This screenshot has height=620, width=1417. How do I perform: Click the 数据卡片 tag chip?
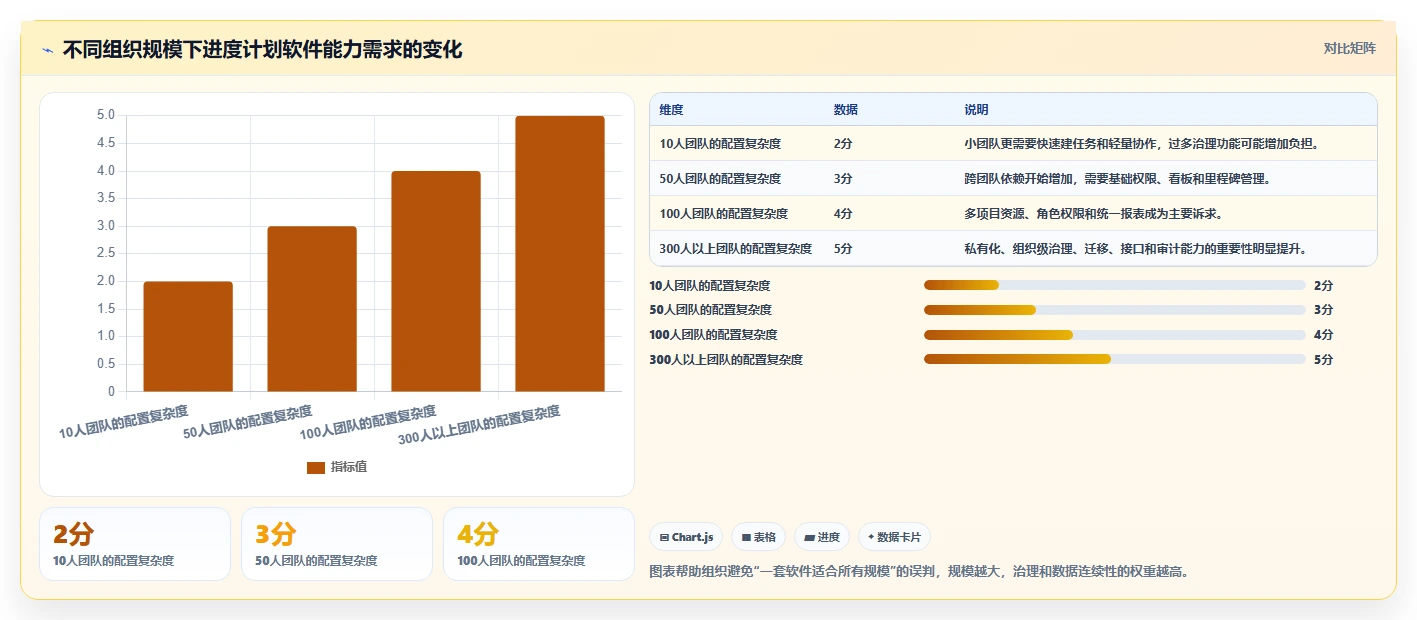[894, 537]
